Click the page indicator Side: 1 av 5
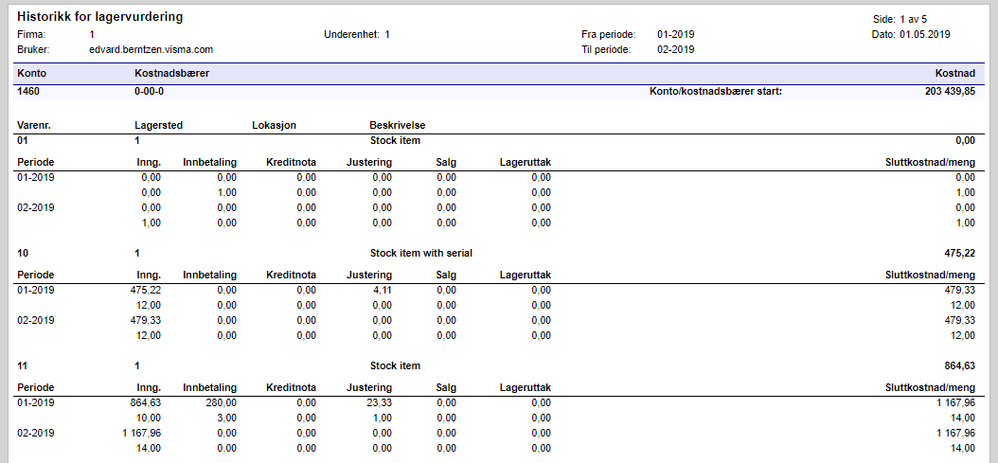 coord(904,20)
